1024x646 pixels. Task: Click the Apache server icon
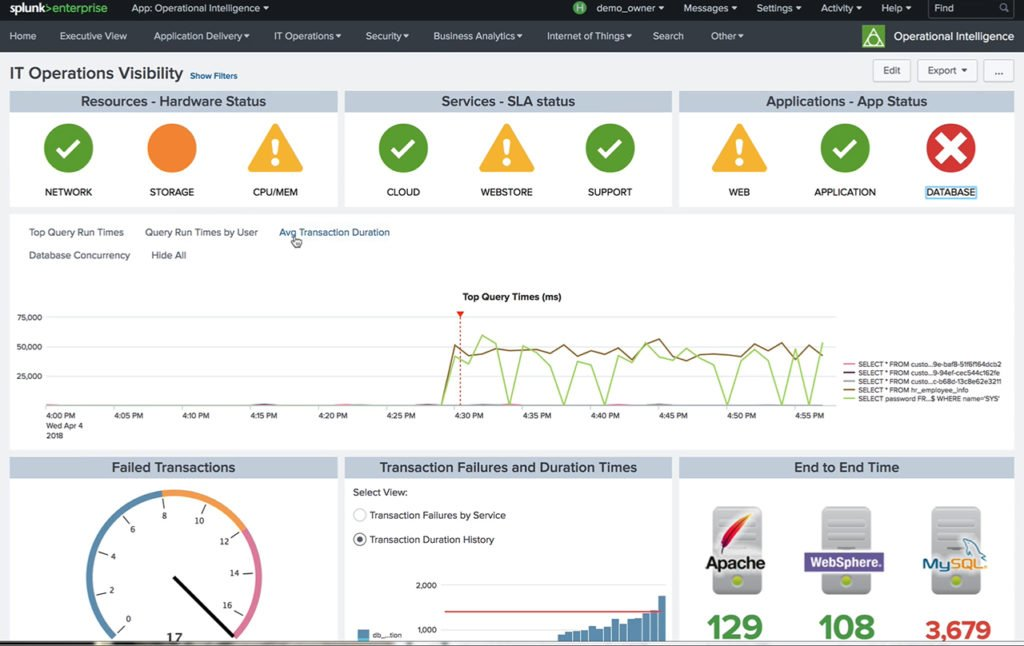pyautogui.click(x=737, y=550)
